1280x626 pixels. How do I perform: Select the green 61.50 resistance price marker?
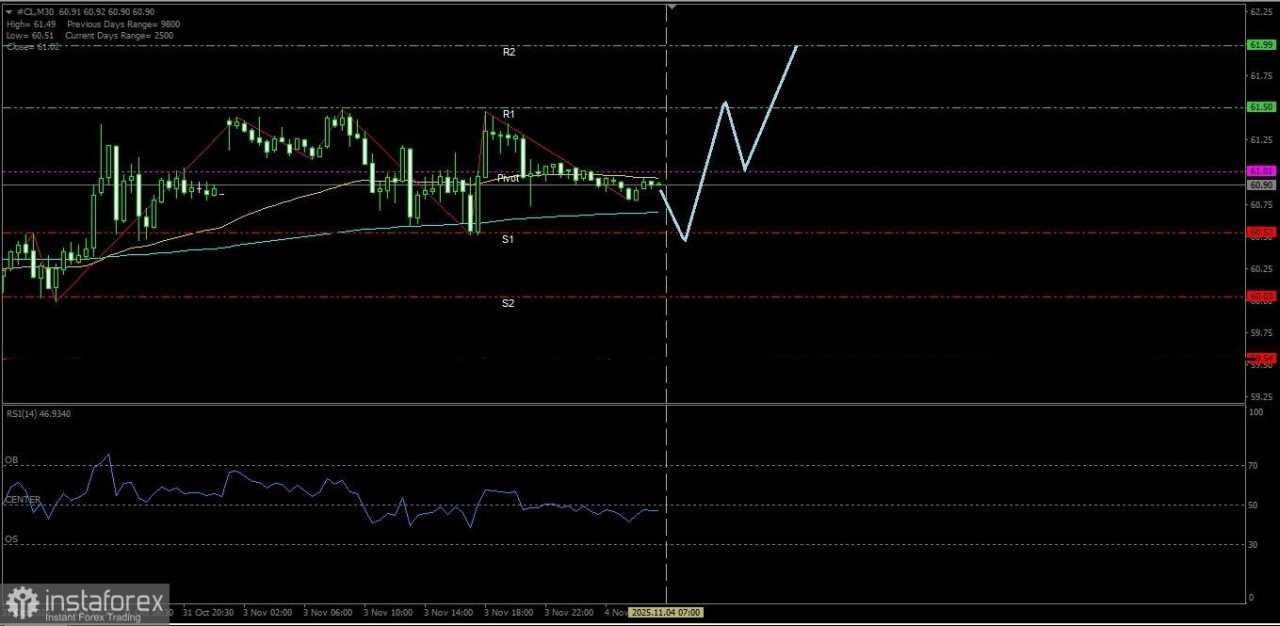(1259, 107)
